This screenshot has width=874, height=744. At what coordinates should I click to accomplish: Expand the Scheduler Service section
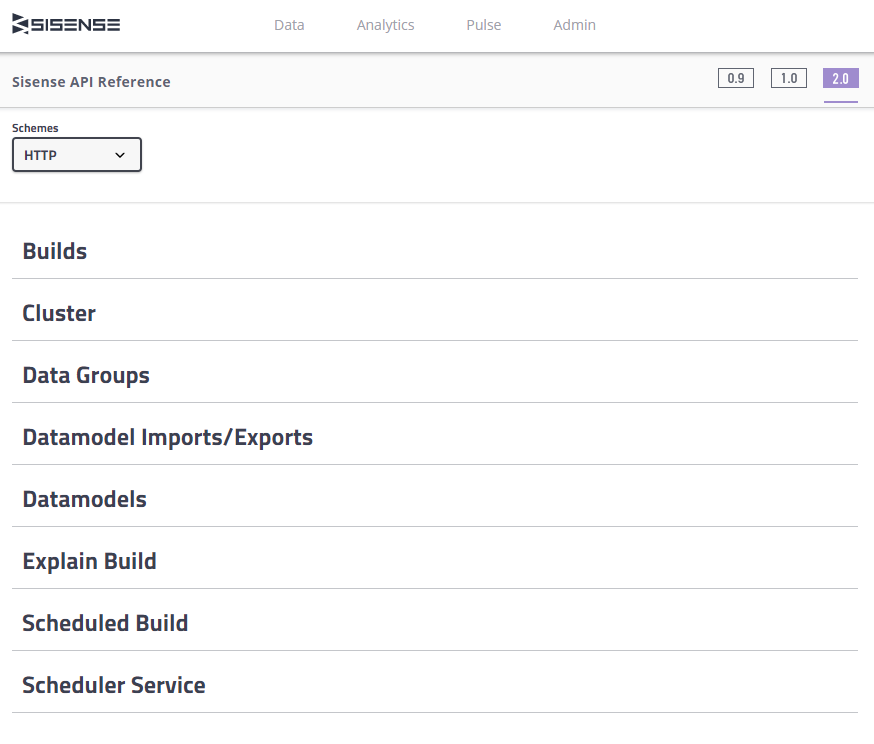(113, 685)
